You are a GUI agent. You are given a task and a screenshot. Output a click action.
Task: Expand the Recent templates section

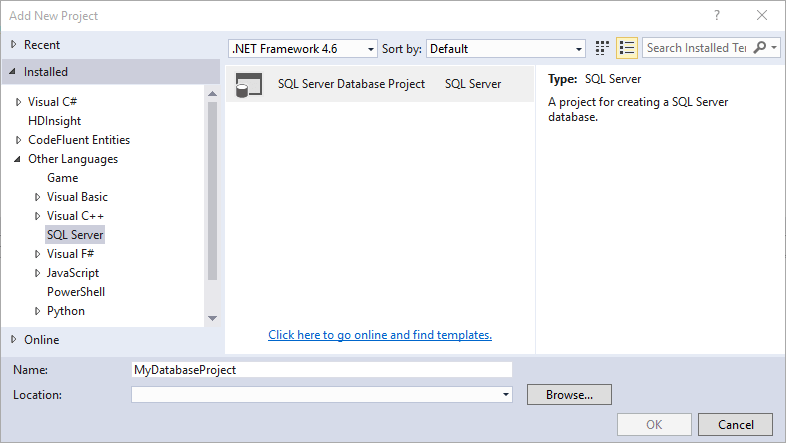(x=13, y=45)
